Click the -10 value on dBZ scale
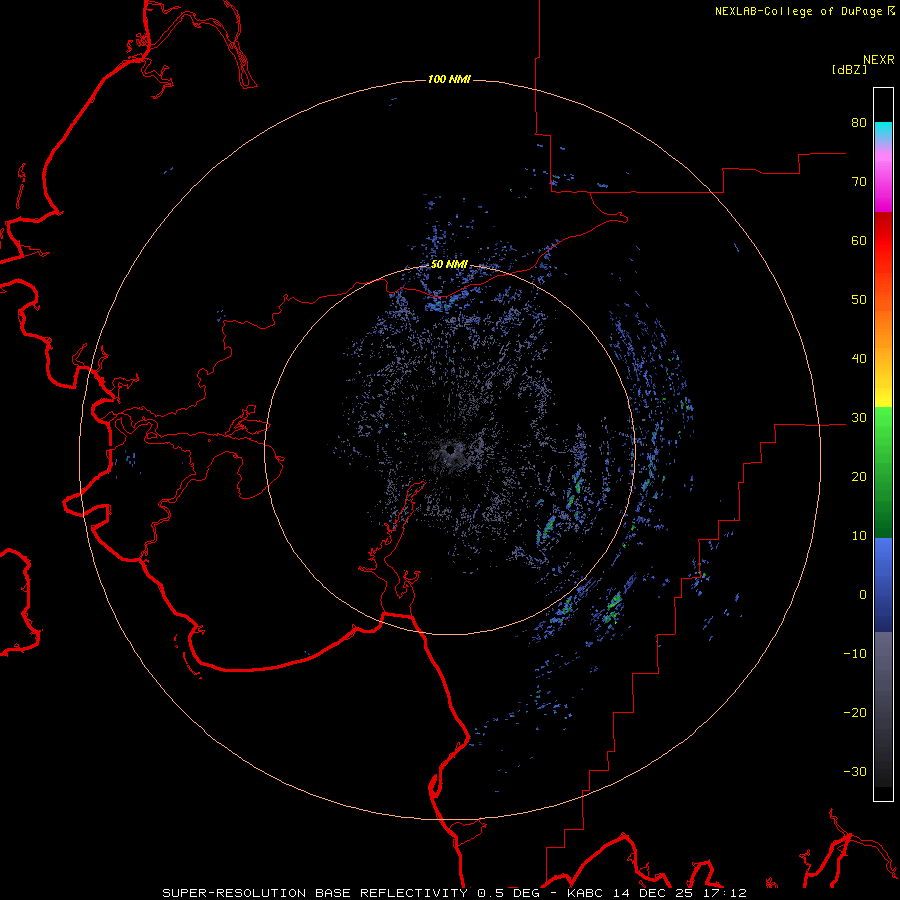This screenshot has height=900, width=900. point(855,654)
